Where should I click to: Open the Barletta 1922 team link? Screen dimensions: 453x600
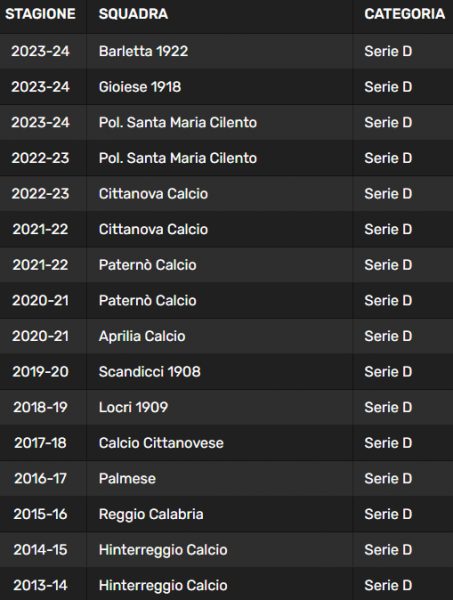[x=143, y=51]
